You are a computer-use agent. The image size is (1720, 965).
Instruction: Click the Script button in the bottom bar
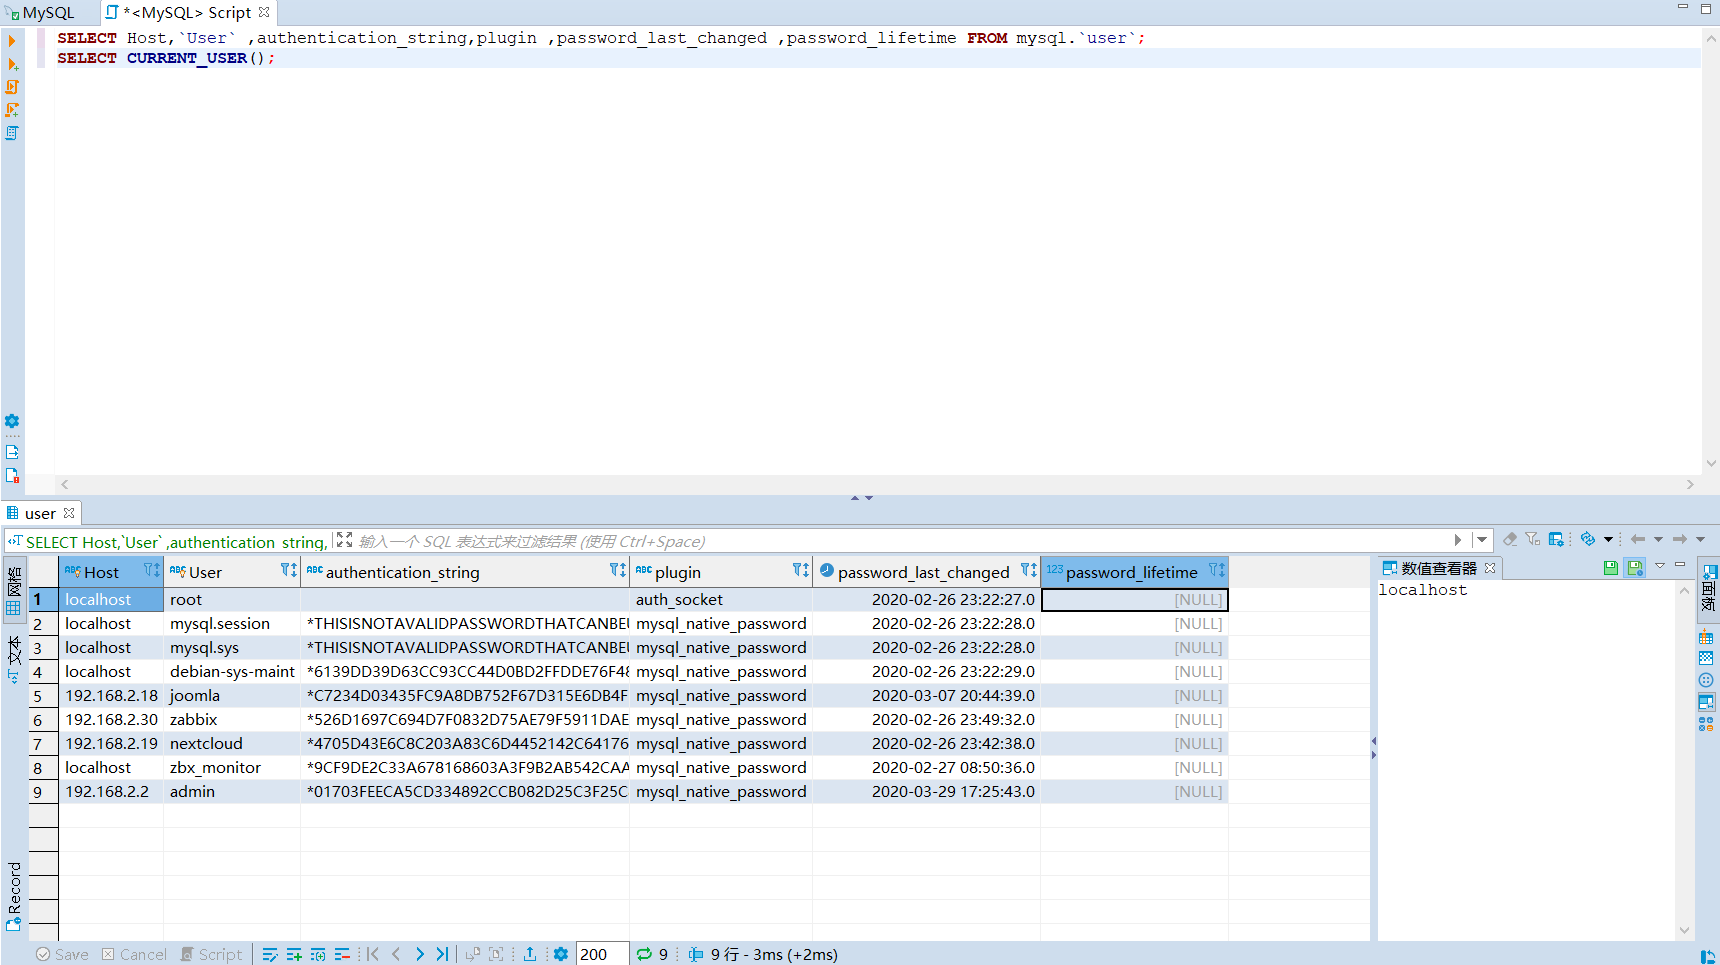click(x=211, y=954)
